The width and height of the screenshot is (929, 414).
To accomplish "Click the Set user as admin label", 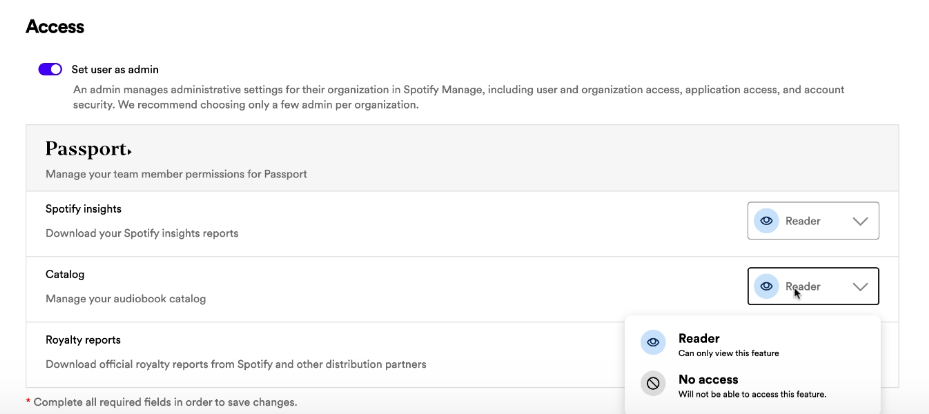I will tap(115, 69).
